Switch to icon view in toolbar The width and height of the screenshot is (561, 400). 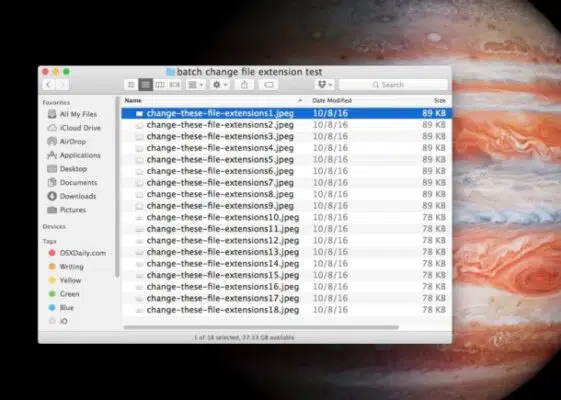(x=131, y=85)
